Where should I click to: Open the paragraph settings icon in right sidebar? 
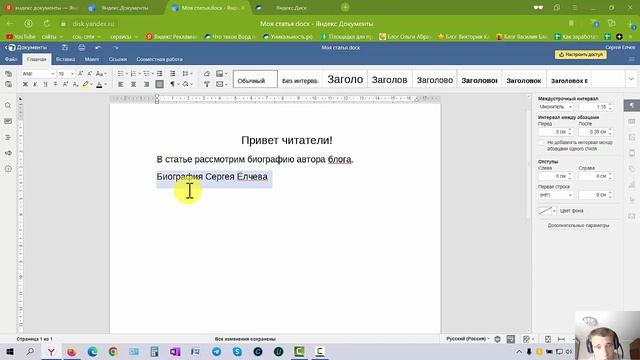tap(632, 105)
